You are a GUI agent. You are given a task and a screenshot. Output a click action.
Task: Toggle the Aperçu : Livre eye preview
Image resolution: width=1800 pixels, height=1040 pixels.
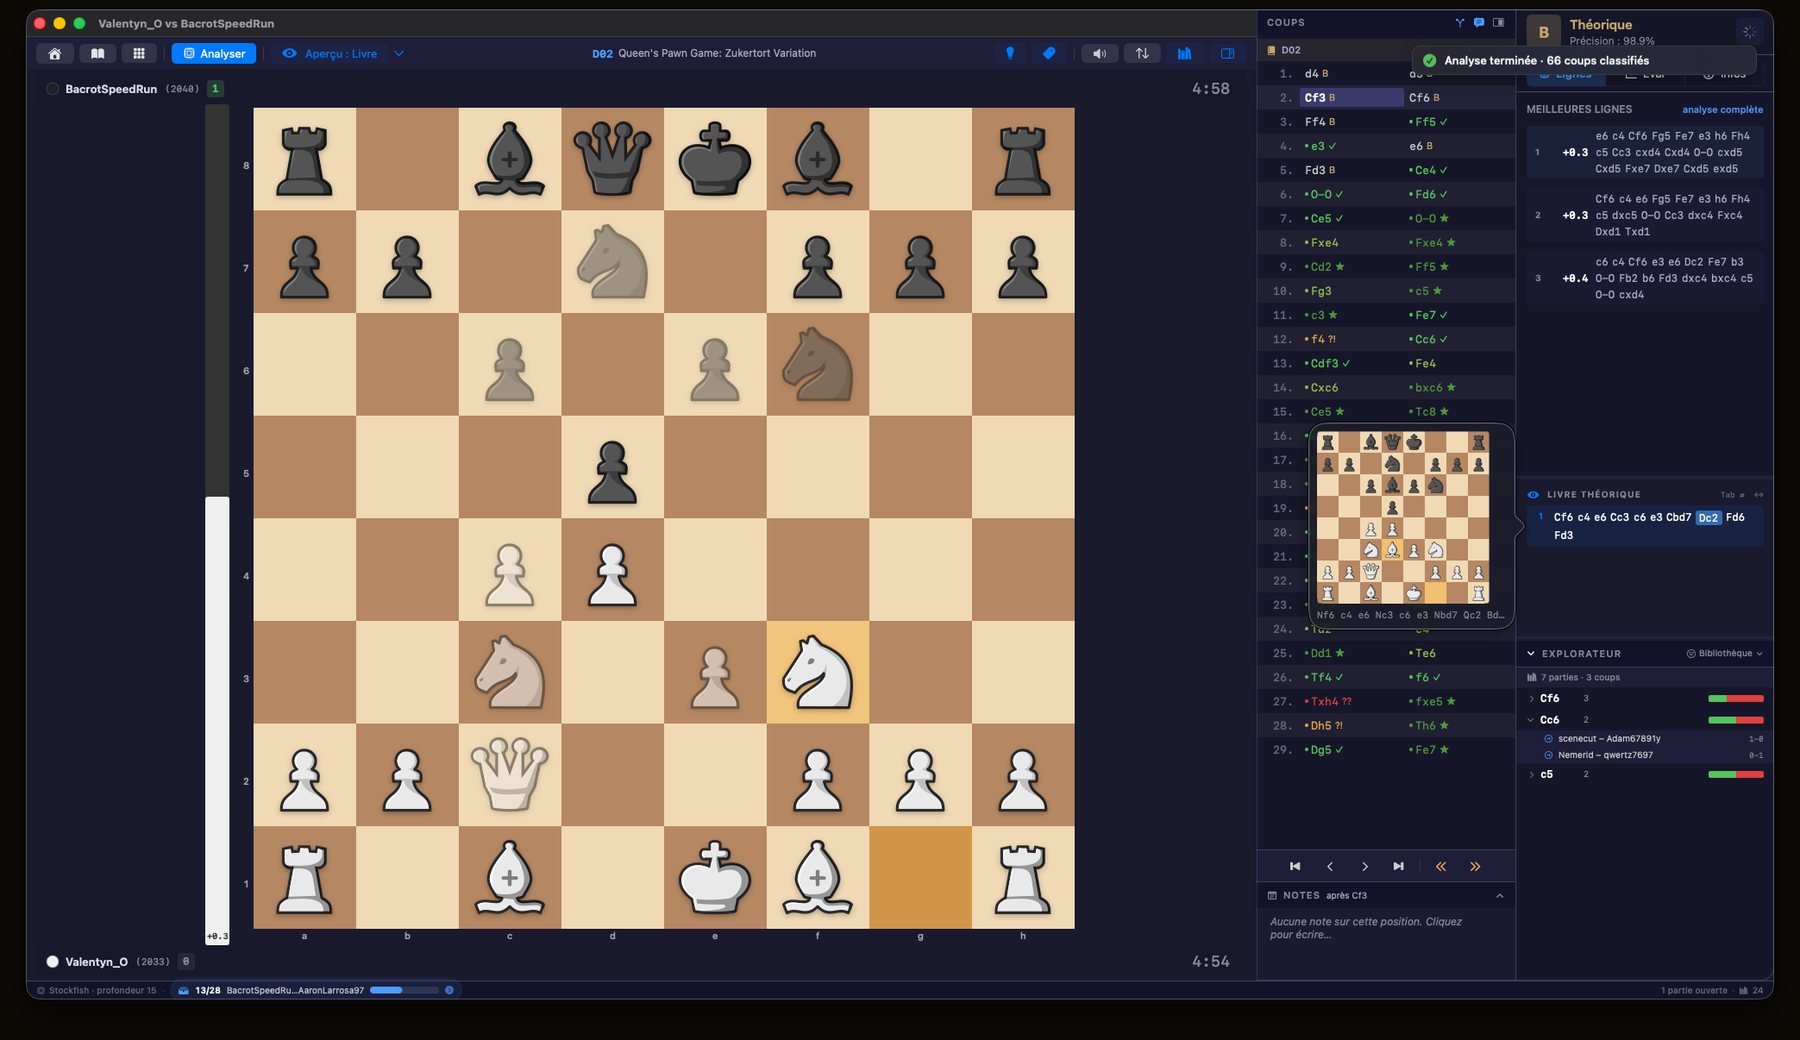[x=329, y=54]
